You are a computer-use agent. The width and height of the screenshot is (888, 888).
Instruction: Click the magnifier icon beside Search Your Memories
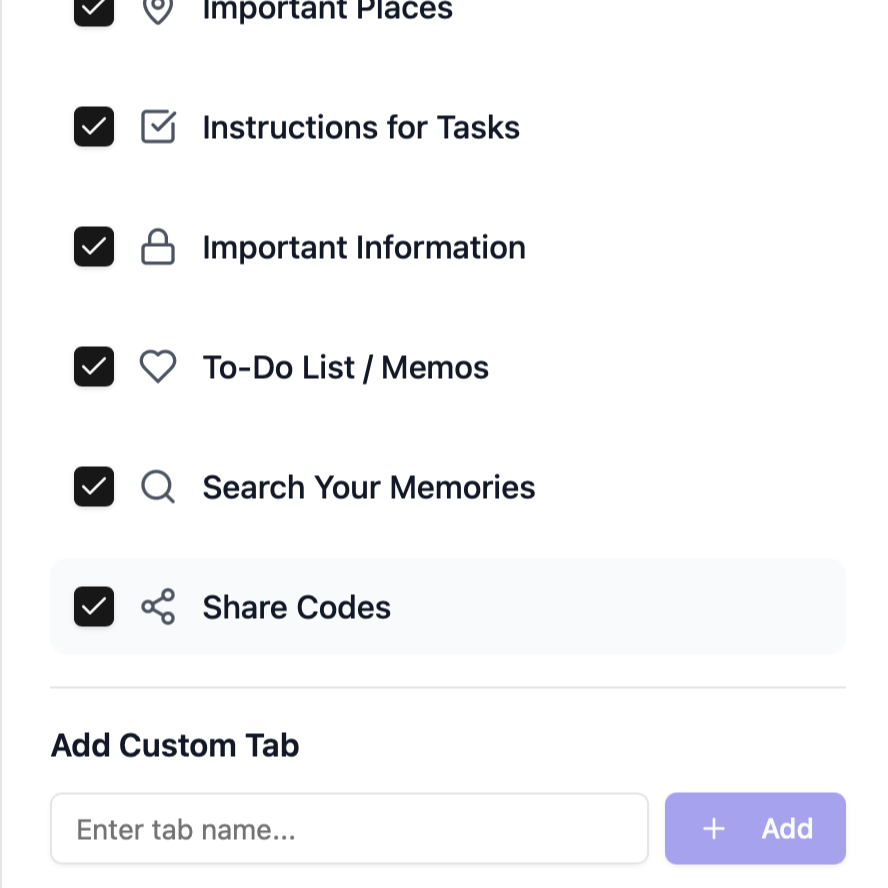click(x=158, y=487)
